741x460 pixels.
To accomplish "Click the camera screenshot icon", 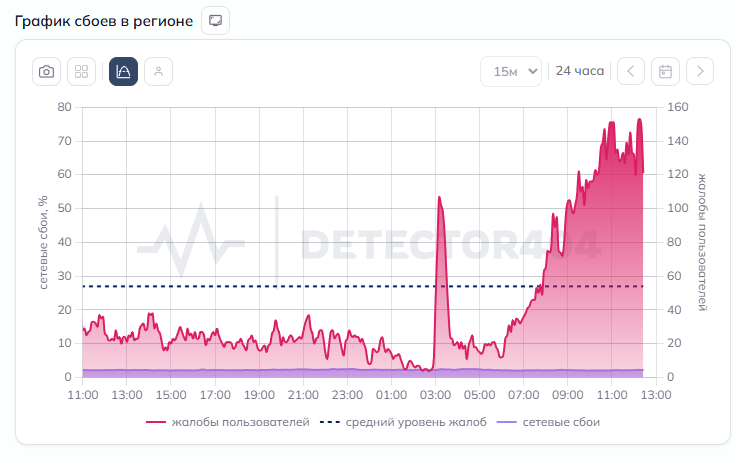I will pos(46,72).
